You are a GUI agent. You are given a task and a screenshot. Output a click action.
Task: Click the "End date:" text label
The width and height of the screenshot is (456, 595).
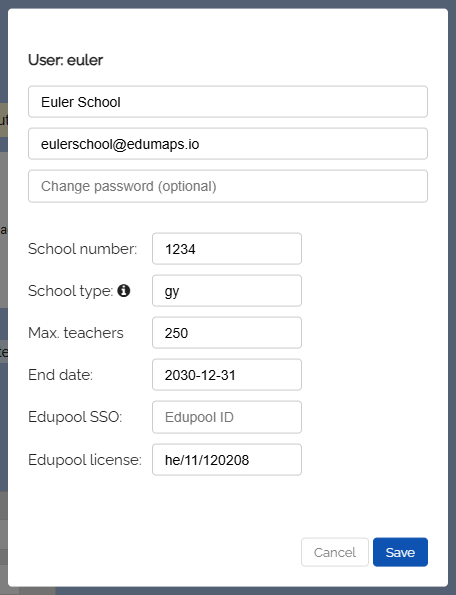[60, 375]
